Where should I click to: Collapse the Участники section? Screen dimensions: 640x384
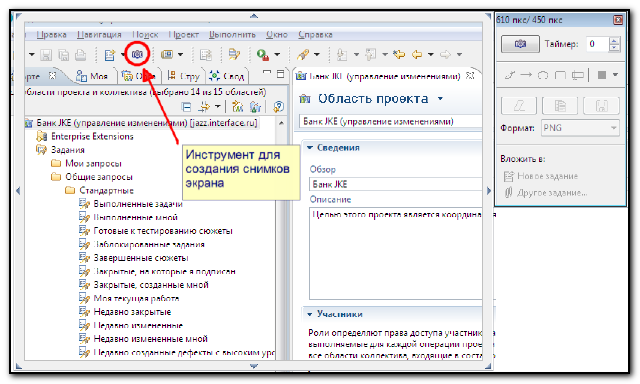[x=310, y=314]
